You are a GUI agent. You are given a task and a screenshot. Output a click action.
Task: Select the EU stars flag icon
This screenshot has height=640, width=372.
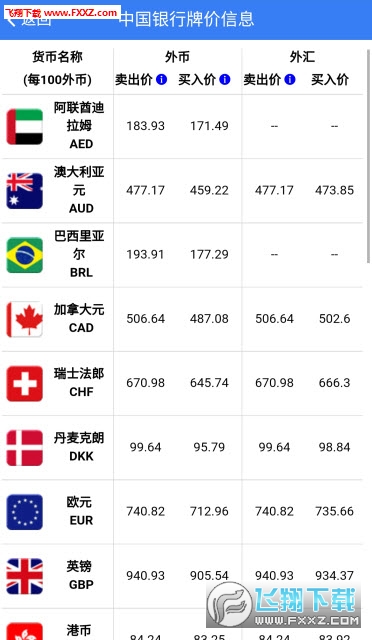pos(25,512)
